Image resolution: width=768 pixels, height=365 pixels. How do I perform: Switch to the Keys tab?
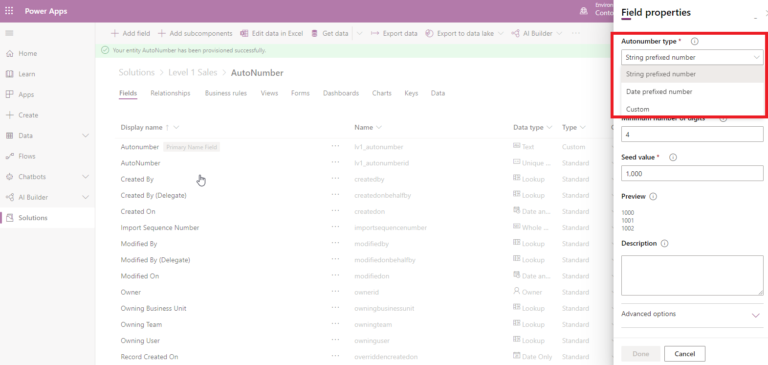(x=411, y=93)
